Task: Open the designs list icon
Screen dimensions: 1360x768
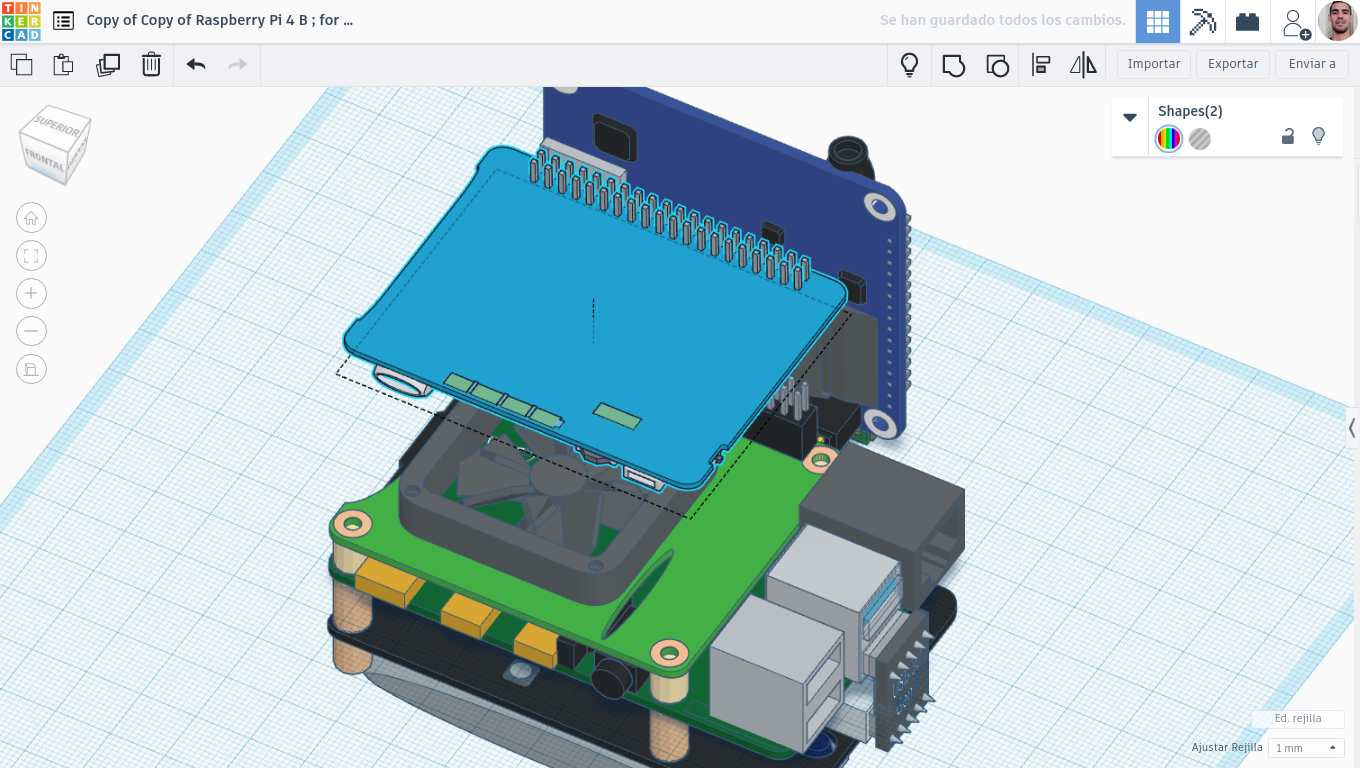Action: (x=63, y=20)
